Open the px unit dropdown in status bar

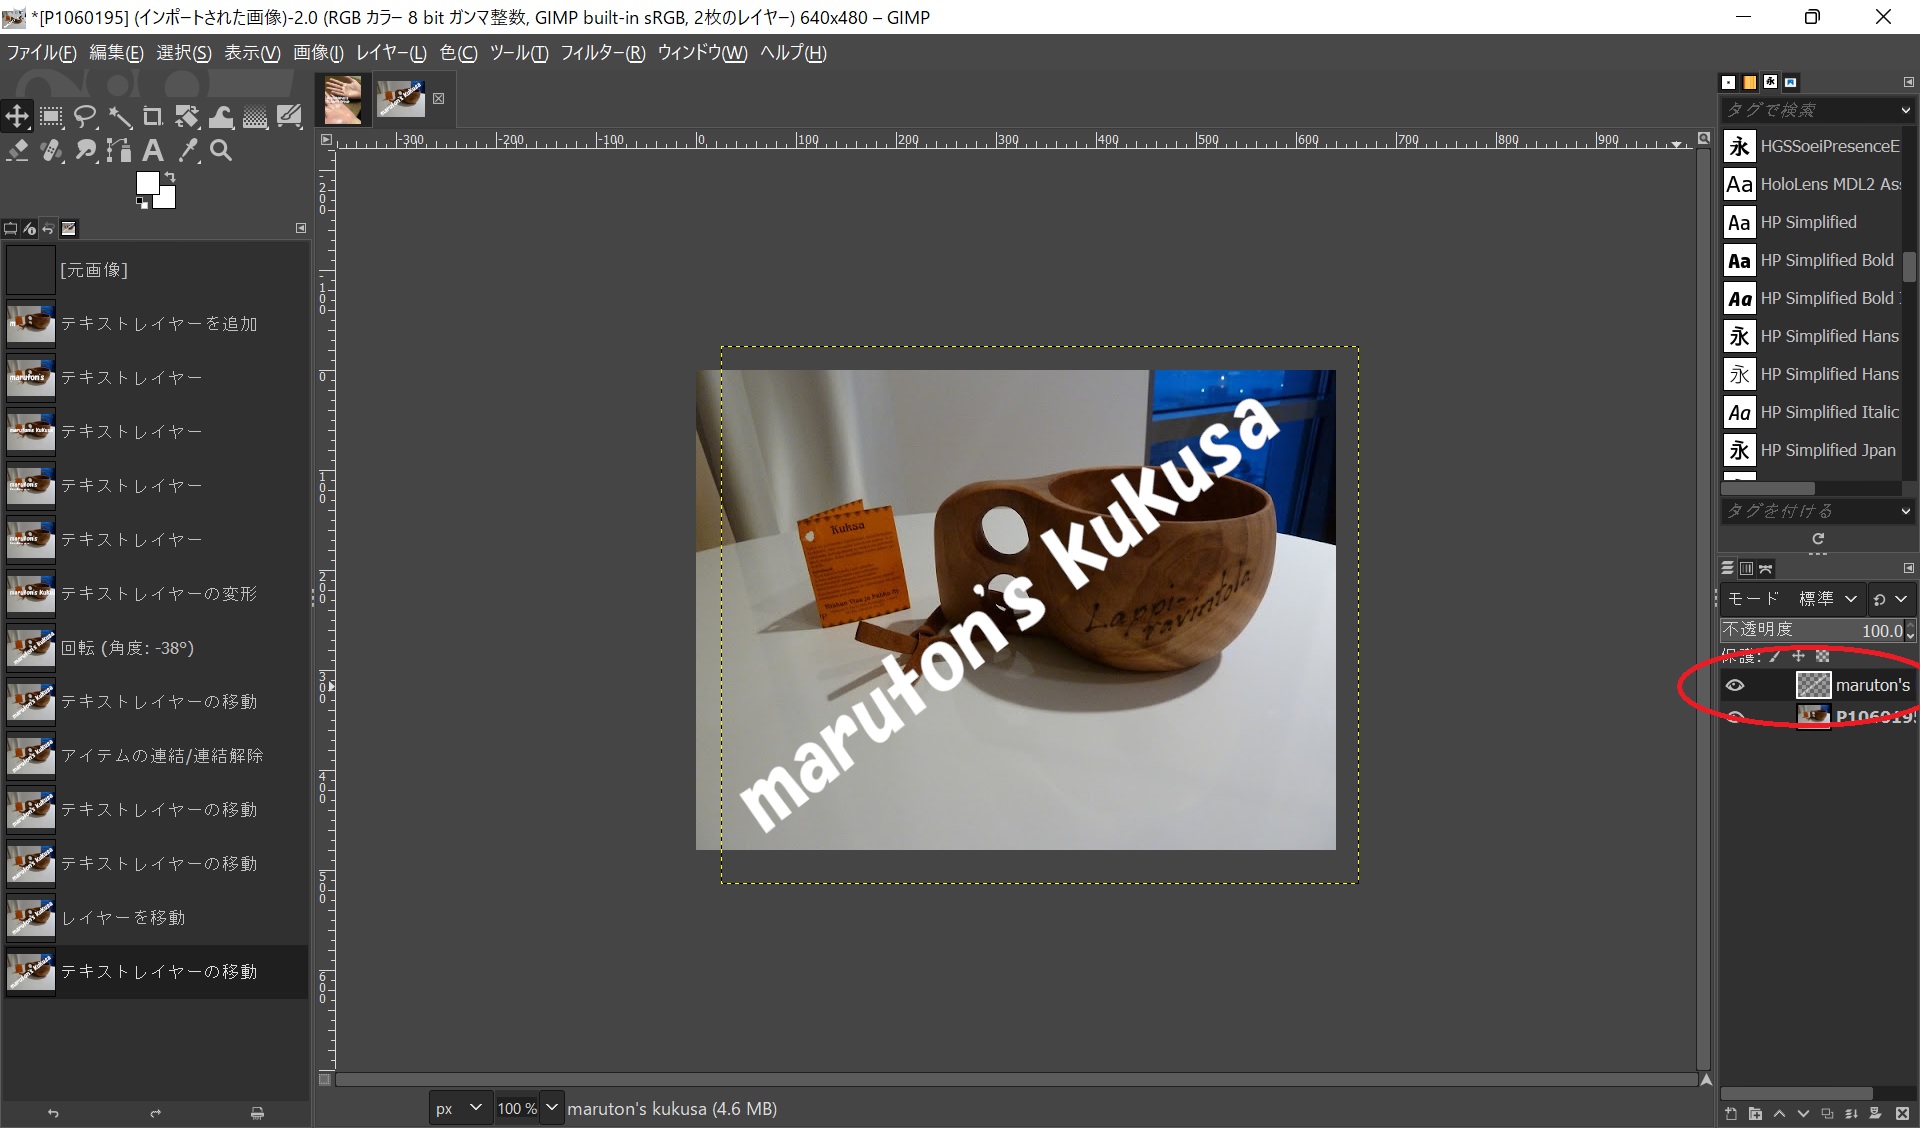(460, 1108)
